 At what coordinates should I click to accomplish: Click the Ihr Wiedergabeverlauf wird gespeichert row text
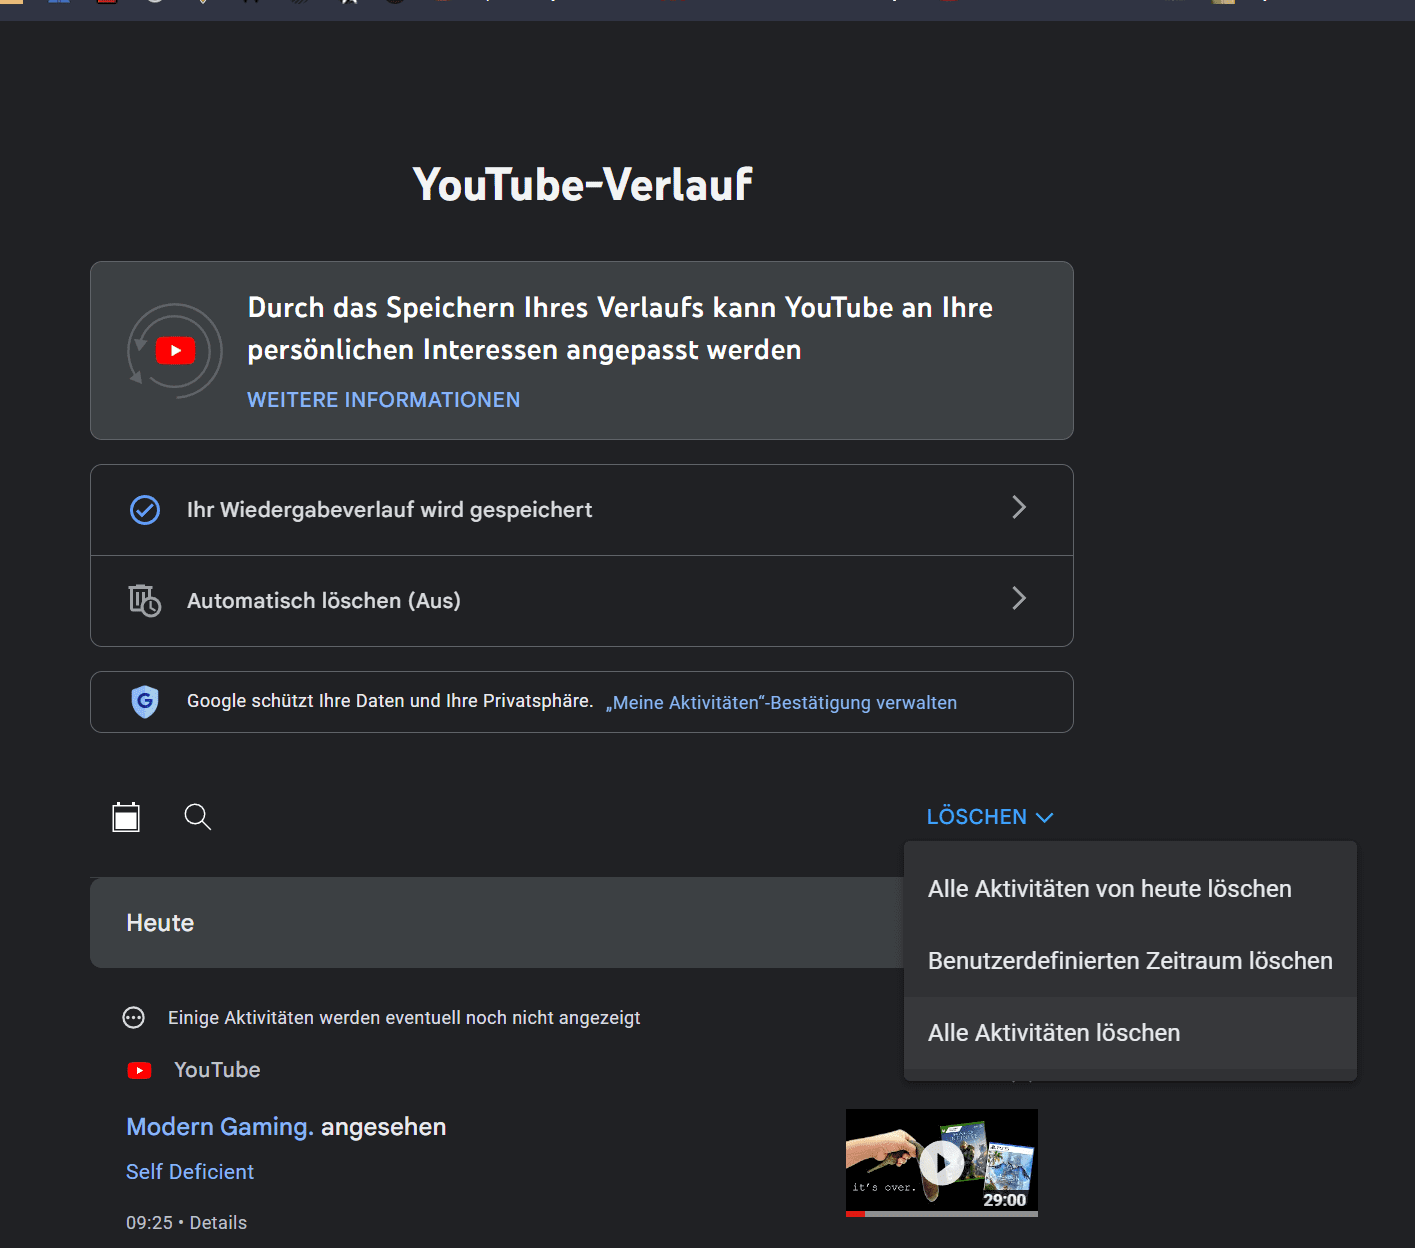point(389,510)
